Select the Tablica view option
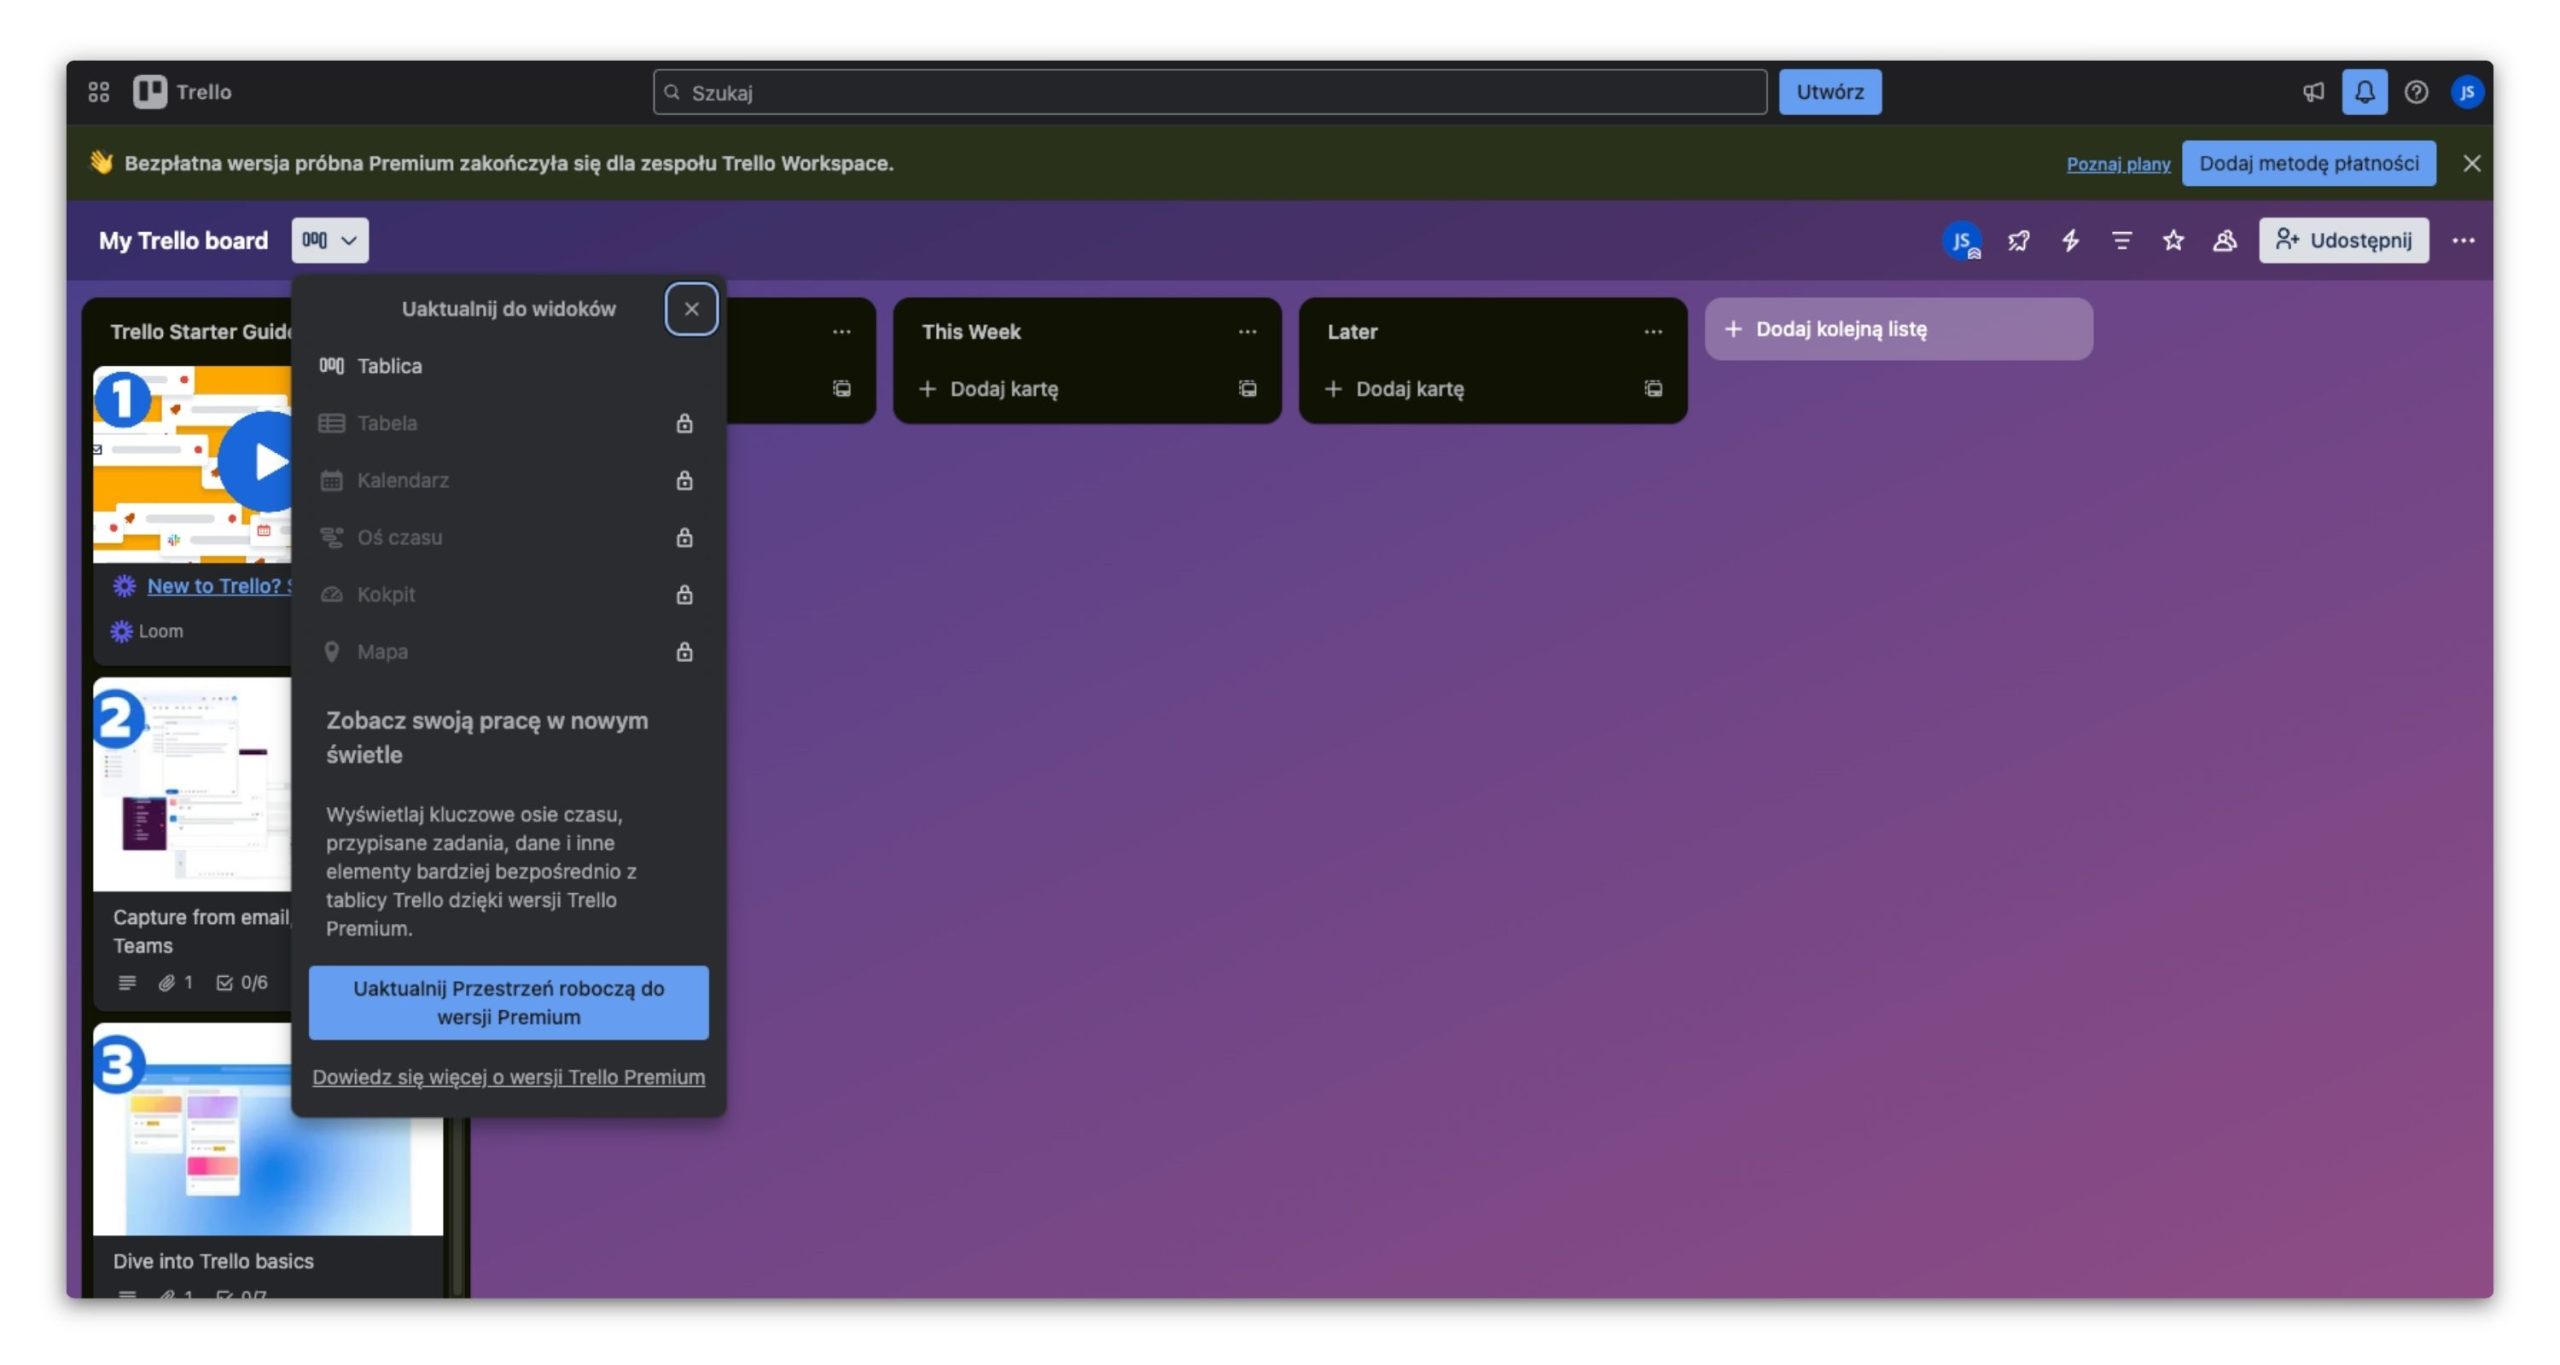Viewport: 2560px width, 1365px height. [x=390, y=366]
